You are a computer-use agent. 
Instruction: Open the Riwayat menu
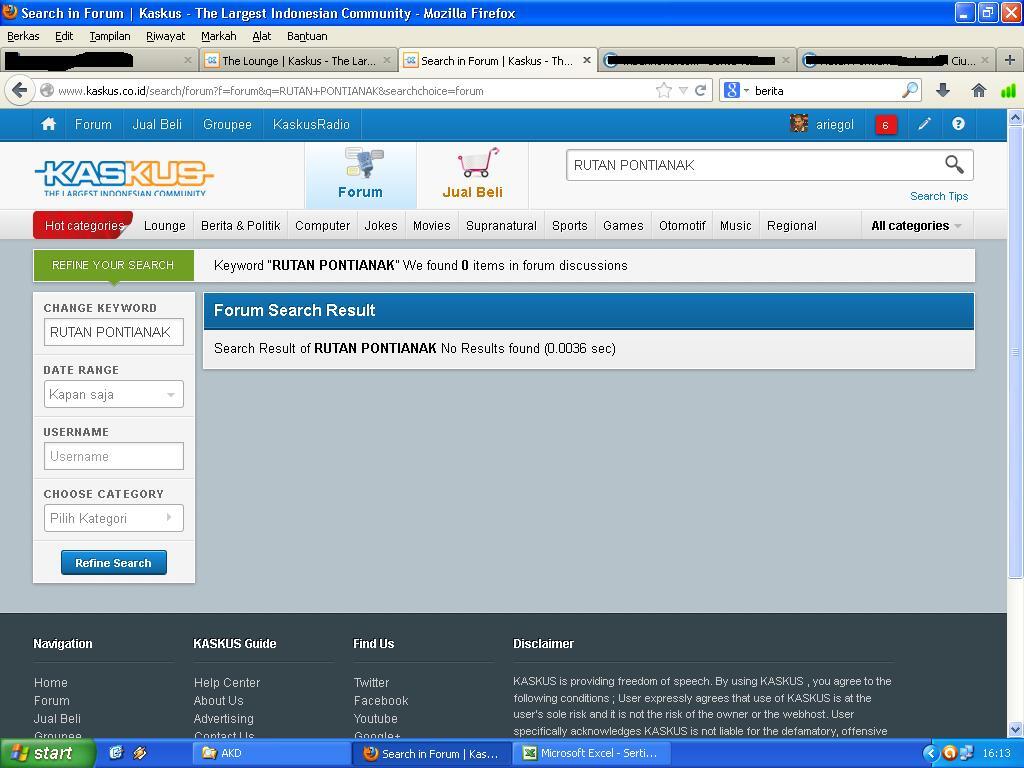click(x=165, y=36)
